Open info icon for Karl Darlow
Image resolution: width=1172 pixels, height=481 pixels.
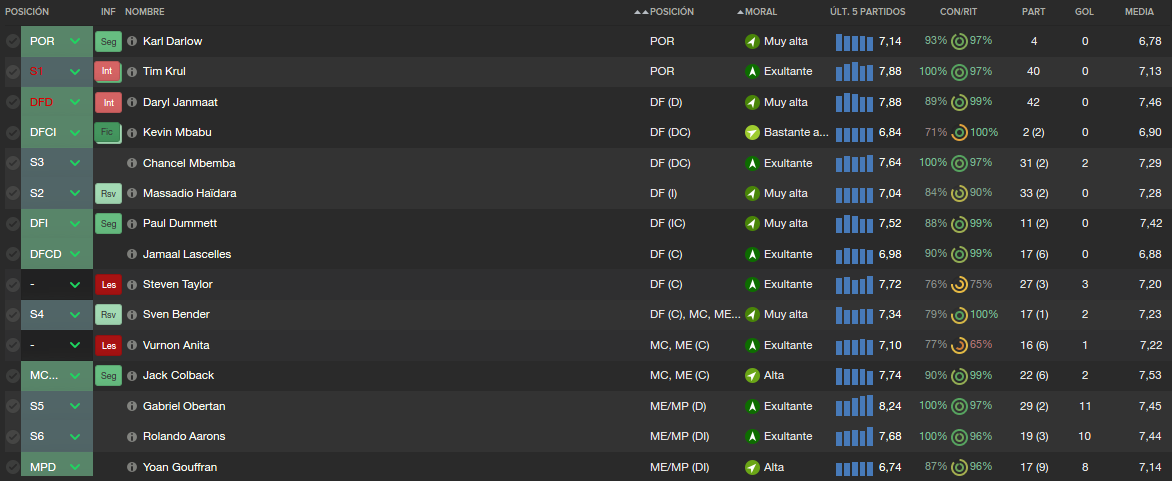point(132,42)
